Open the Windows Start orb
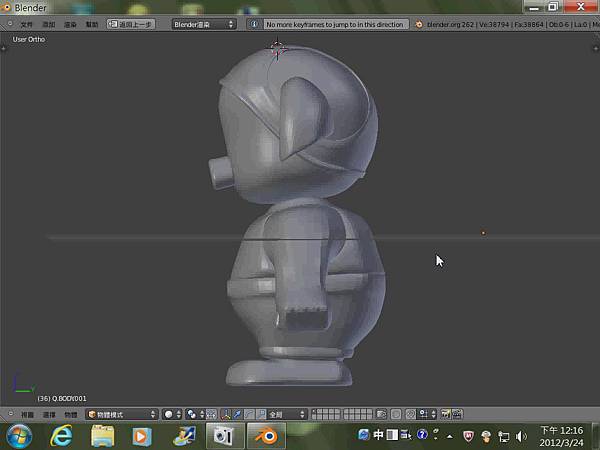The width and height of the screenshot is (600, 450). [19, 436]
